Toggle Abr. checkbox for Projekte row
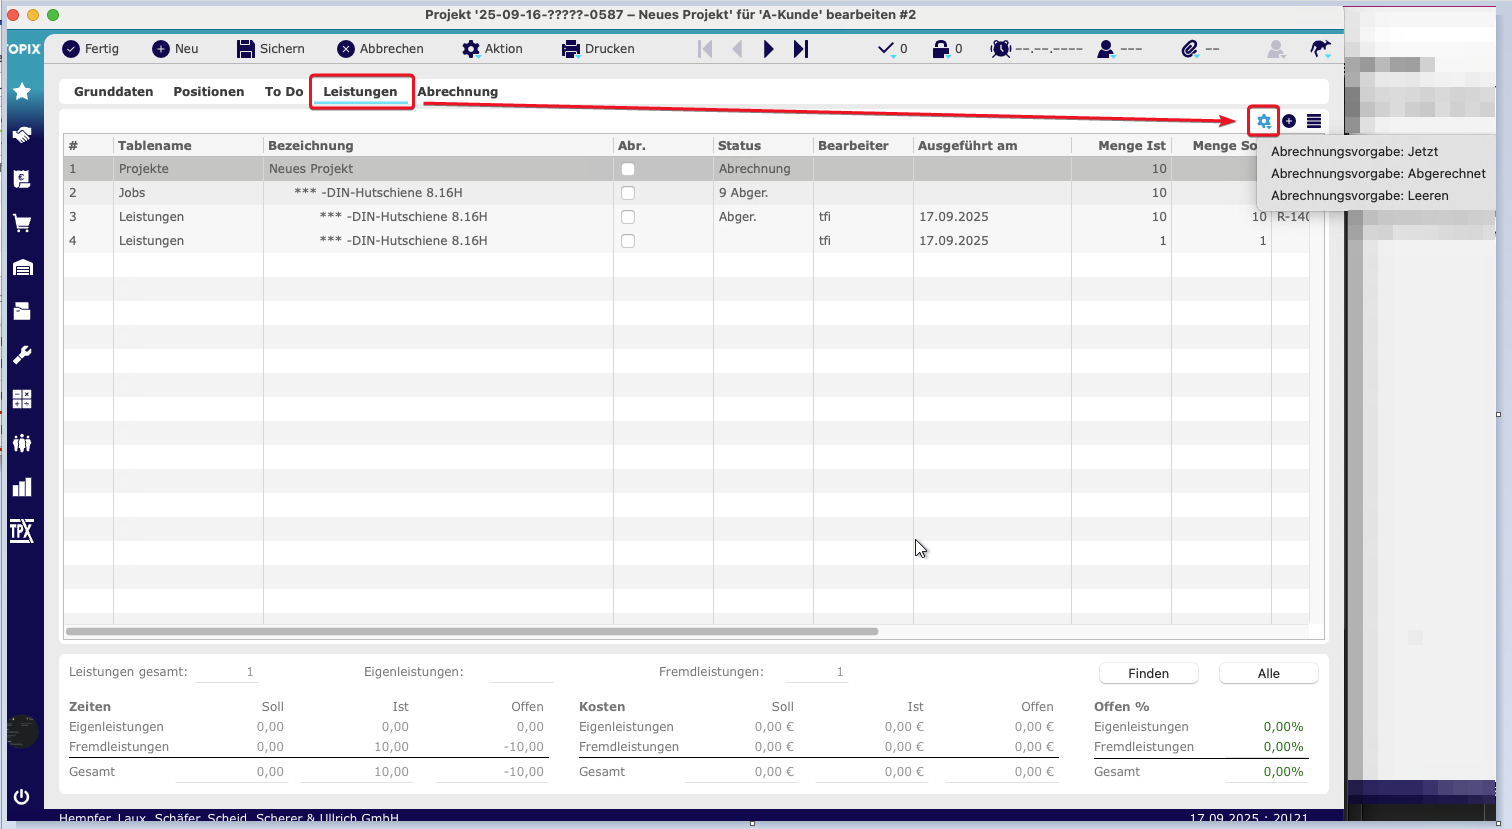 [628, 169]
